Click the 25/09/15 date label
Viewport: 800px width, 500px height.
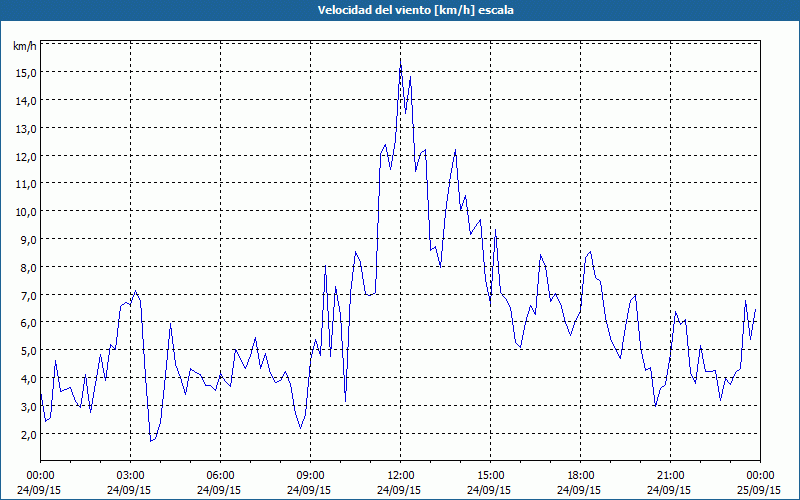[x=759, y=490]
